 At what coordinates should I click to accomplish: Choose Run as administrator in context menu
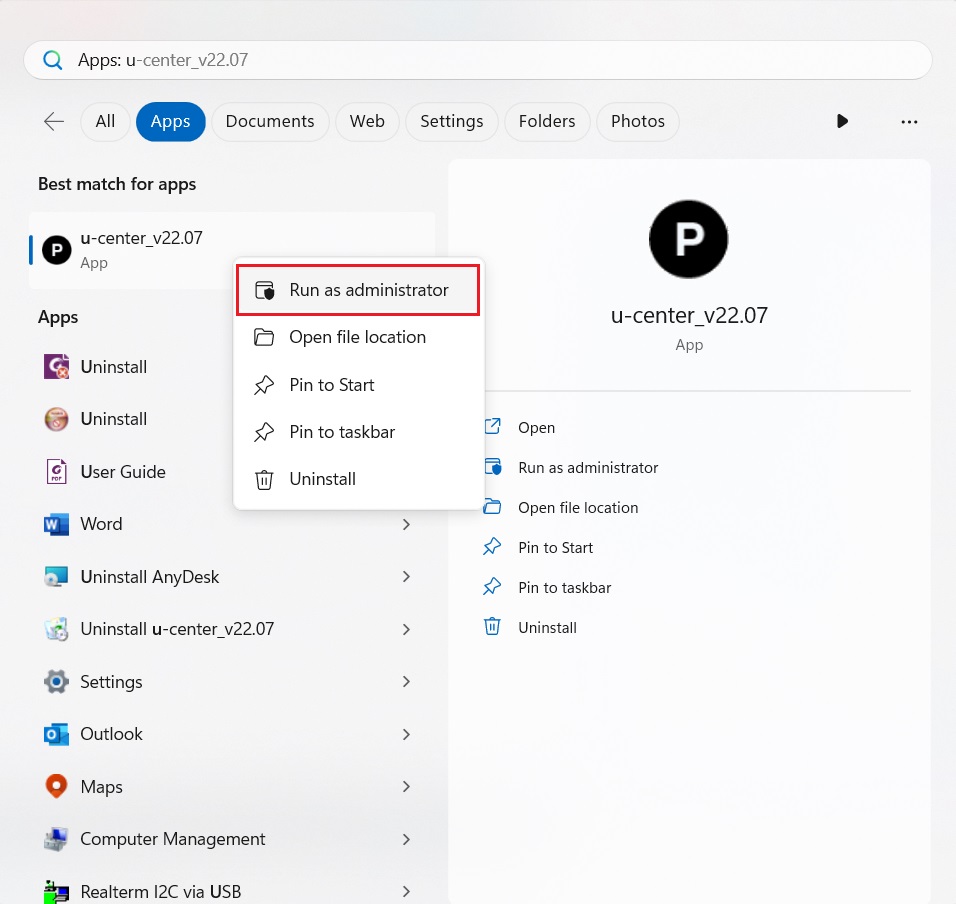click(x=358, y=290)
